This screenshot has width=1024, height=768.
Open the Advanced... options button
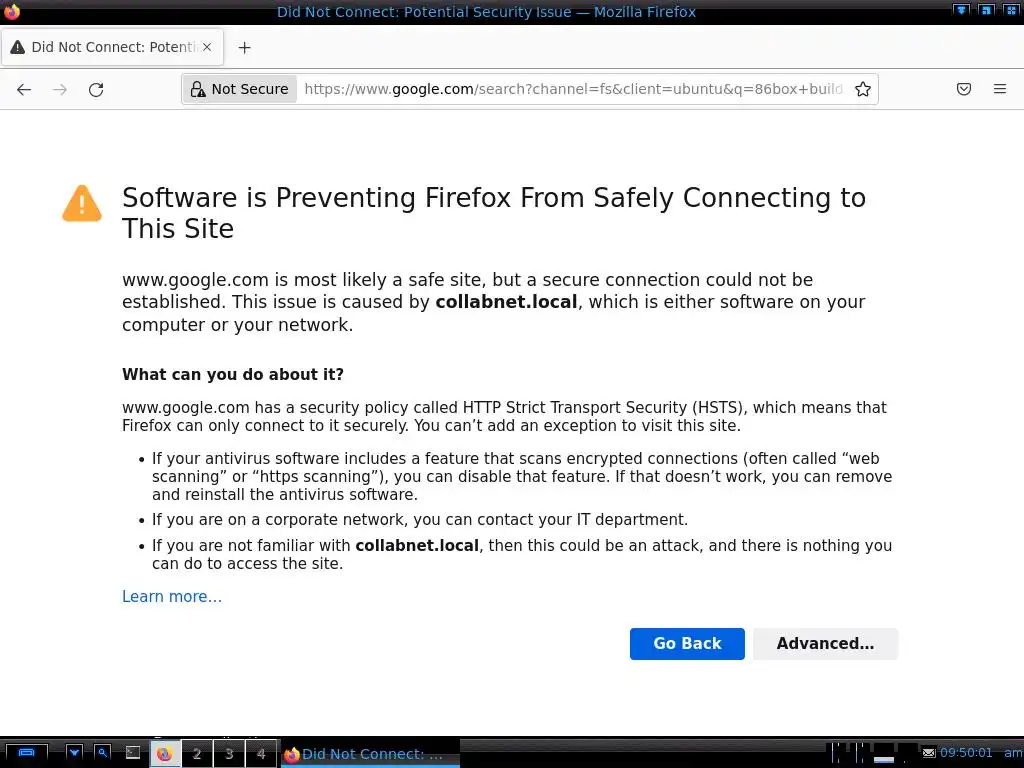point(825,644)
